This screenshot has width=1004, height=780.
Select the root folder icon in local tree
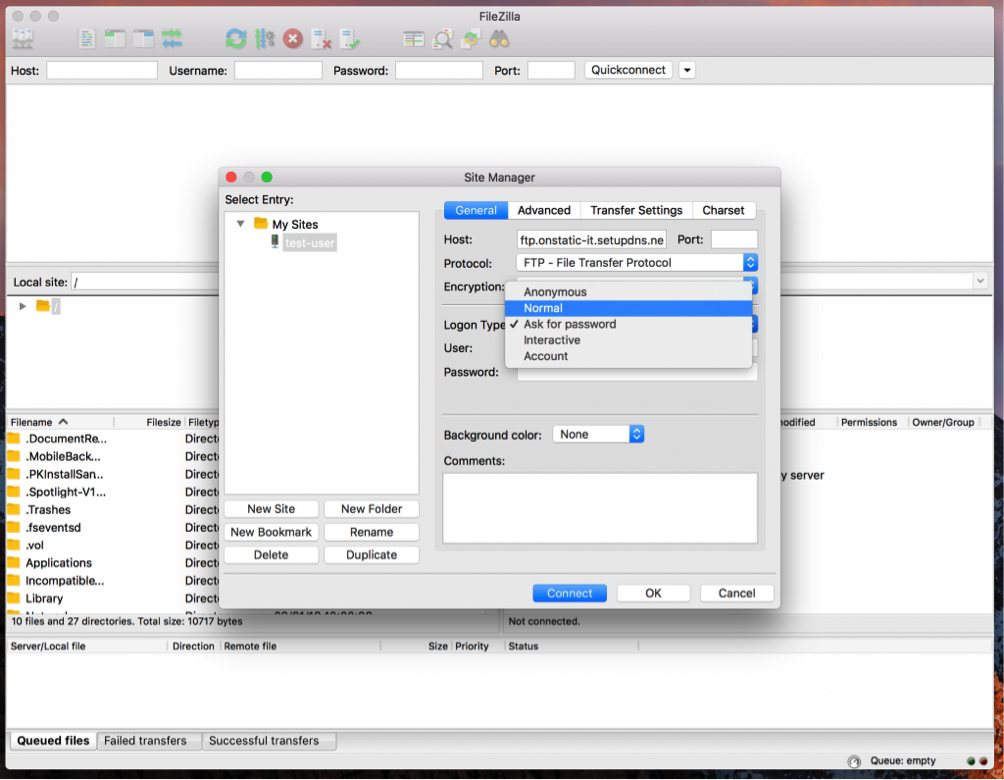pos(43,305)
